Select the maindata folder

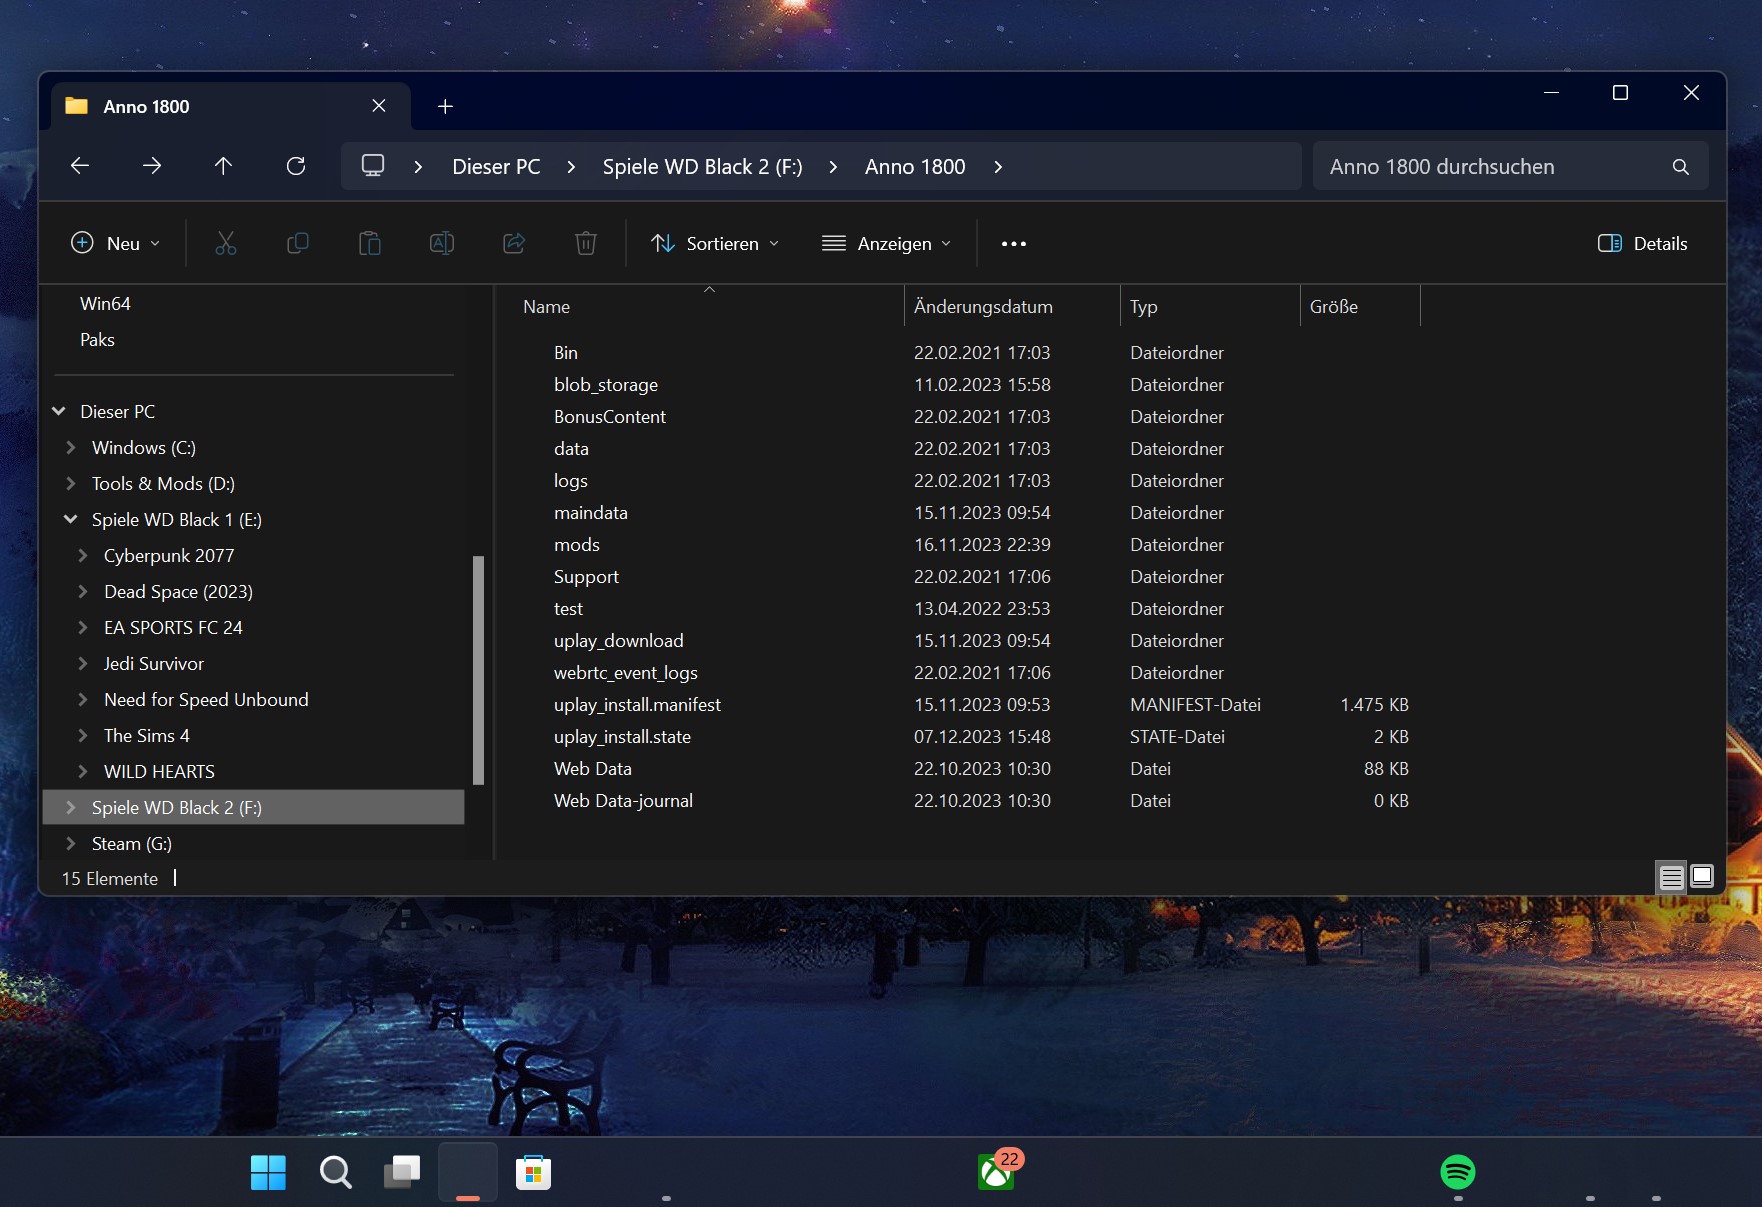(591, 513)
